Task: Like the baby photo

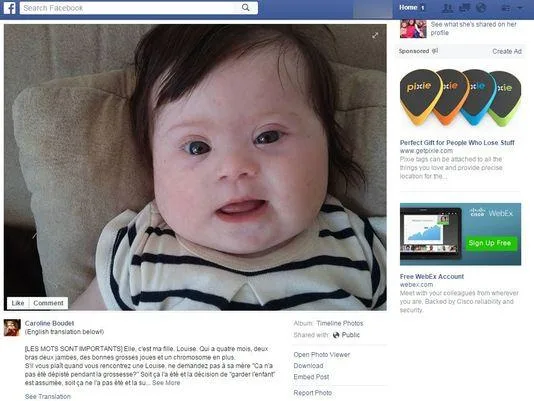Action: tap(18, 303)
